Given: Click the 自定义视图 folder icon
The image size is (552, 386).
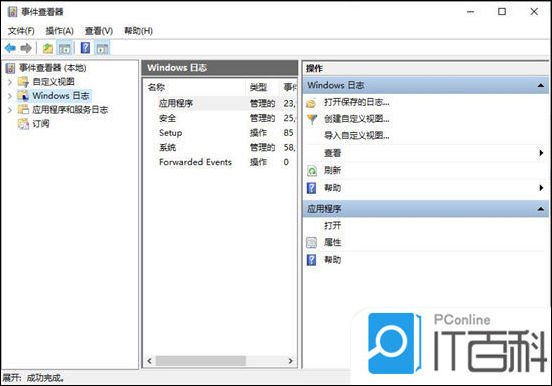Looking at the screenshot, I should tap(24, 82).
